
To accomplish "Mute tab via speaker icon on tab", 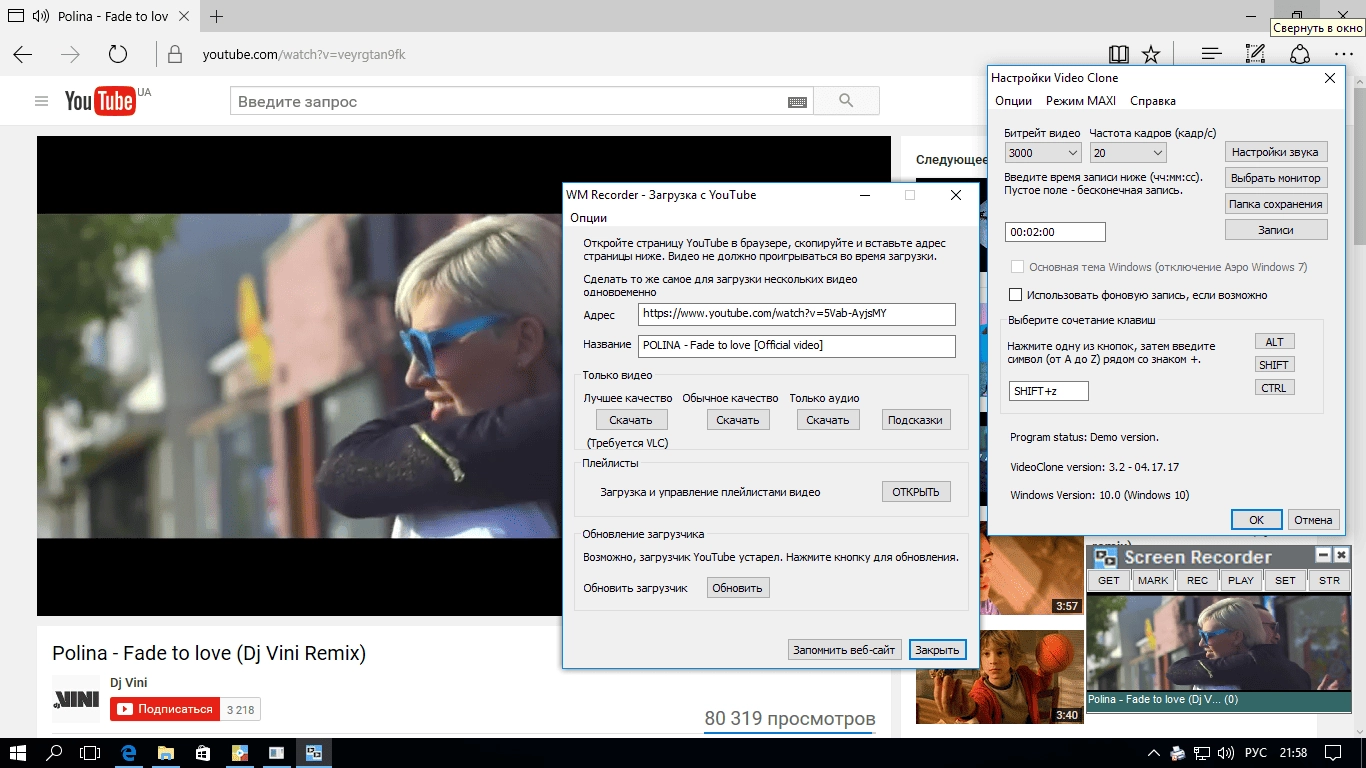I will pyautogui.click(x=40, y=16).
